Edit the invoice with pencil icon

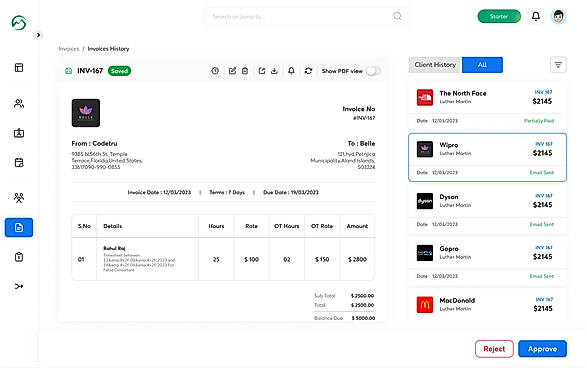point(232,71)
